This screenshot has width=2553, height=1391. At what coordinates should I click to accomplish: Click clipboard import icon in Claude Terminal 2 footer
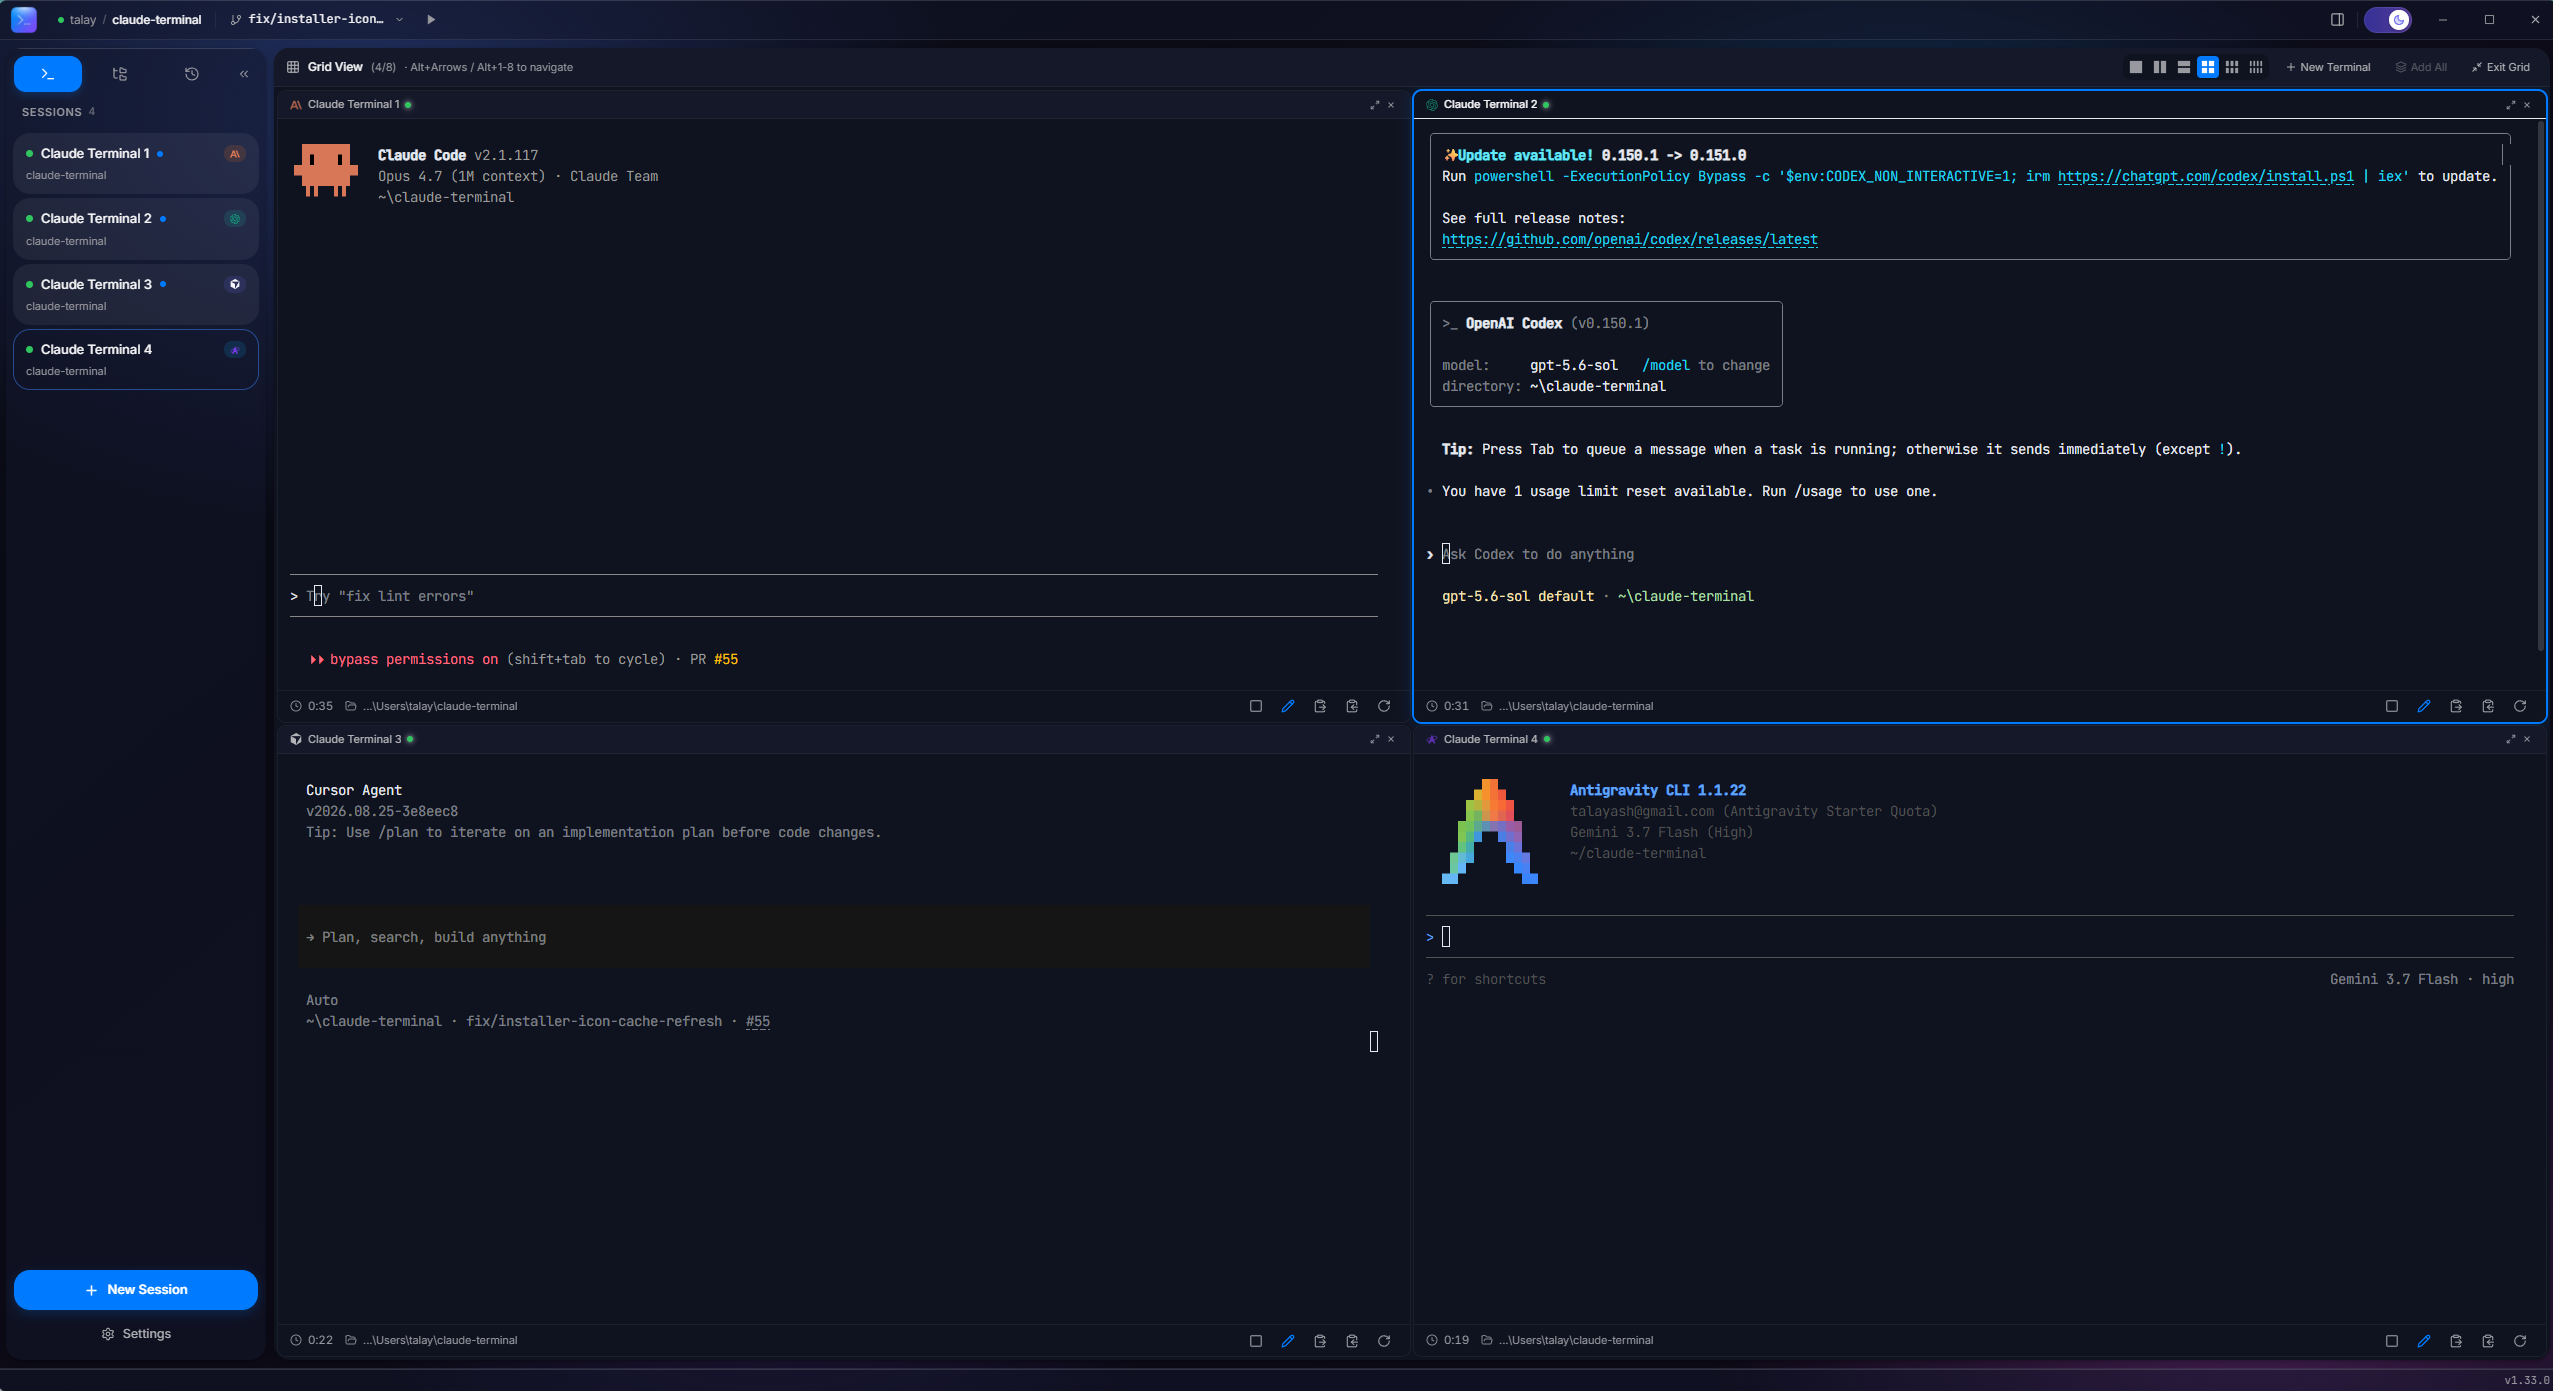point(2488,706)
